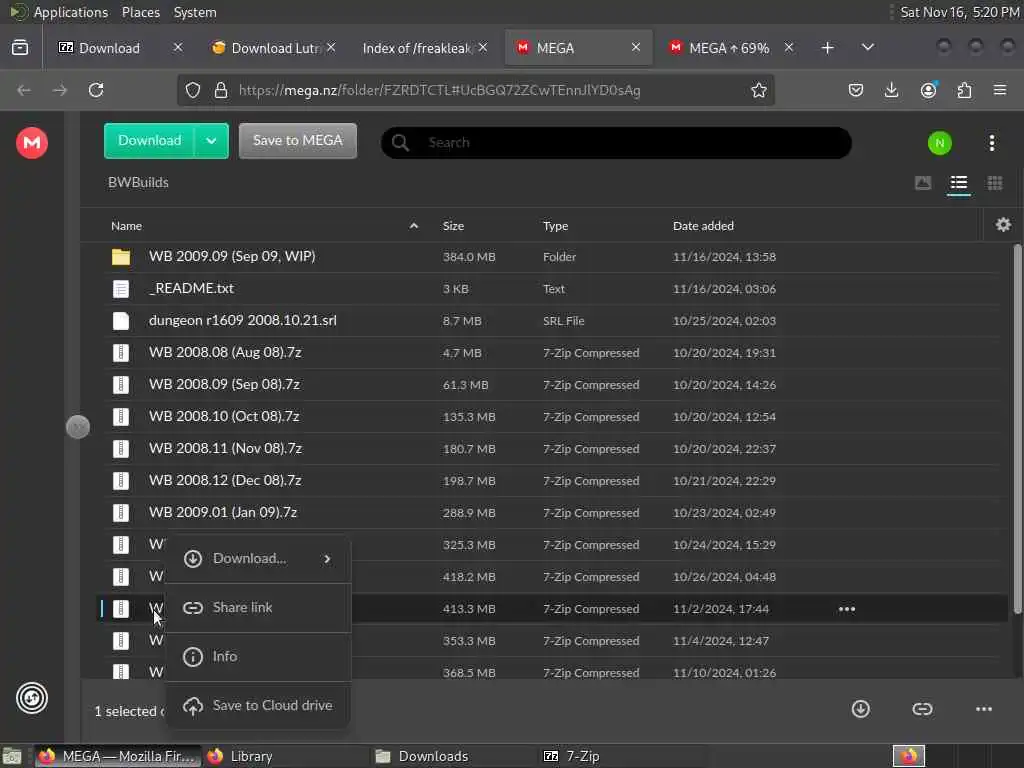Viewport: 1024px width, 768px height.
Task: Click the Save to MEGA button
Action: pyautogui.click(x=298, y=140)
